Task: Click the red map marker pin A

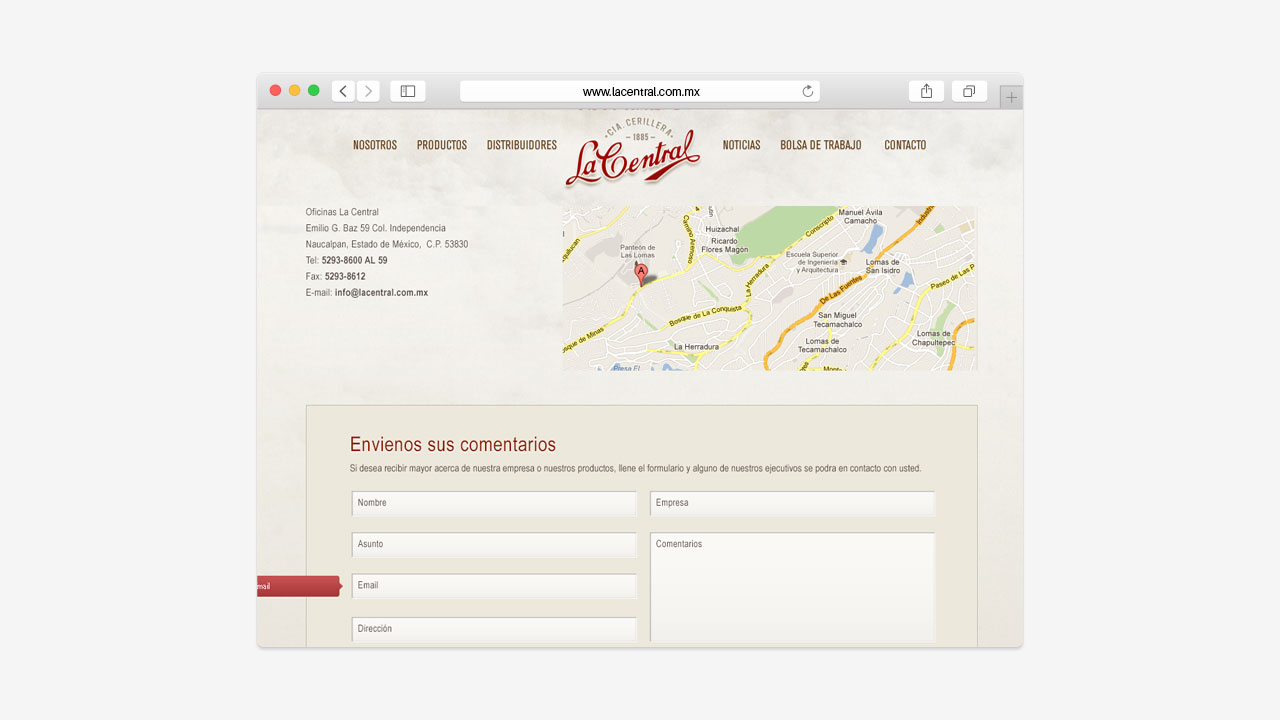Action: coord(641,273)
